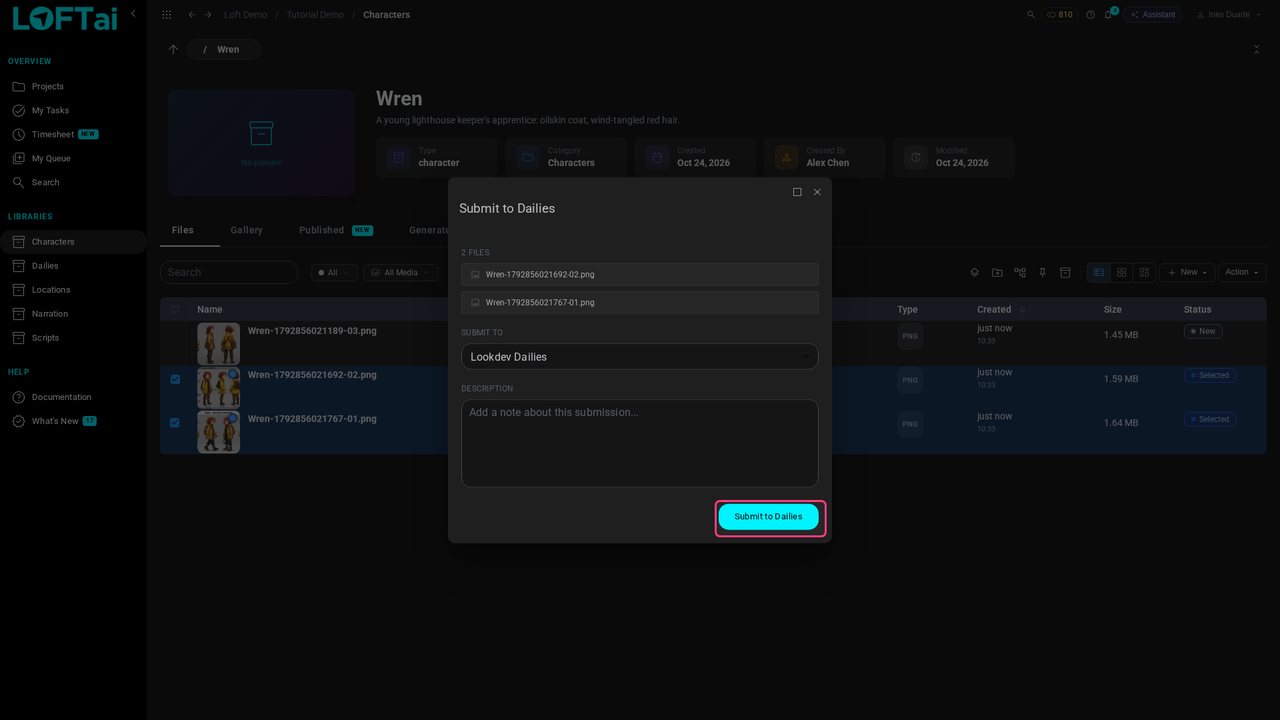Focus the description note text area
The height and width of the screenshot is (720, 1280).
tap(640, 443)
